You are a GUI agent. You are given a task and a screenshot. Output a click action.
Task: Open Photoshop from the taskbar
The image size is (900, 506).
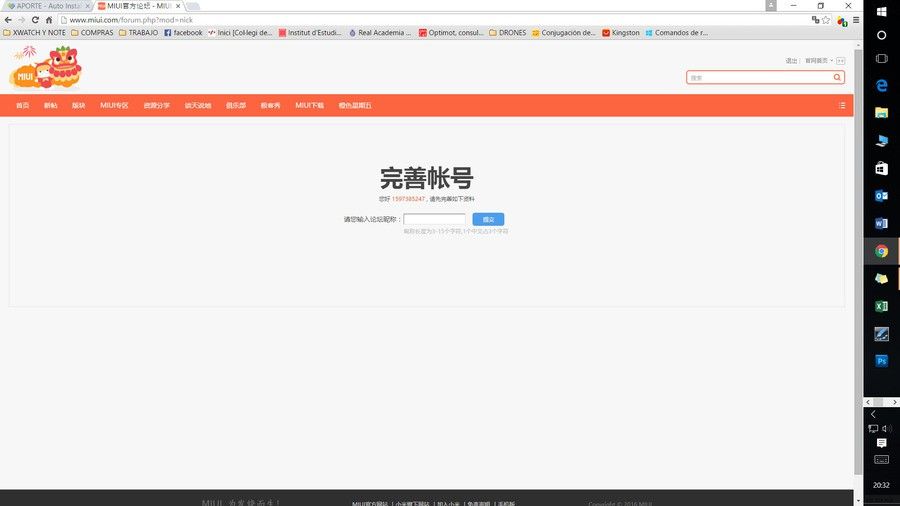point(882,361)
